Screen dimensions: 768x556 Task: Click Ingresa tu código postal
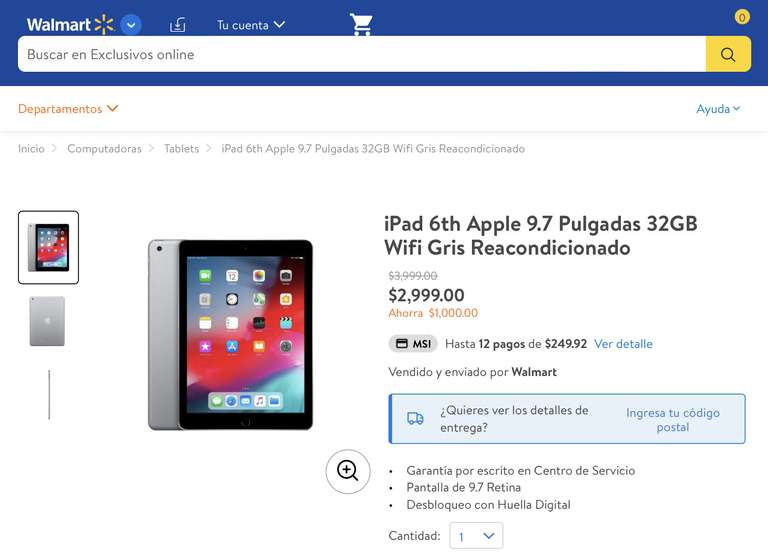pos(672,420)
